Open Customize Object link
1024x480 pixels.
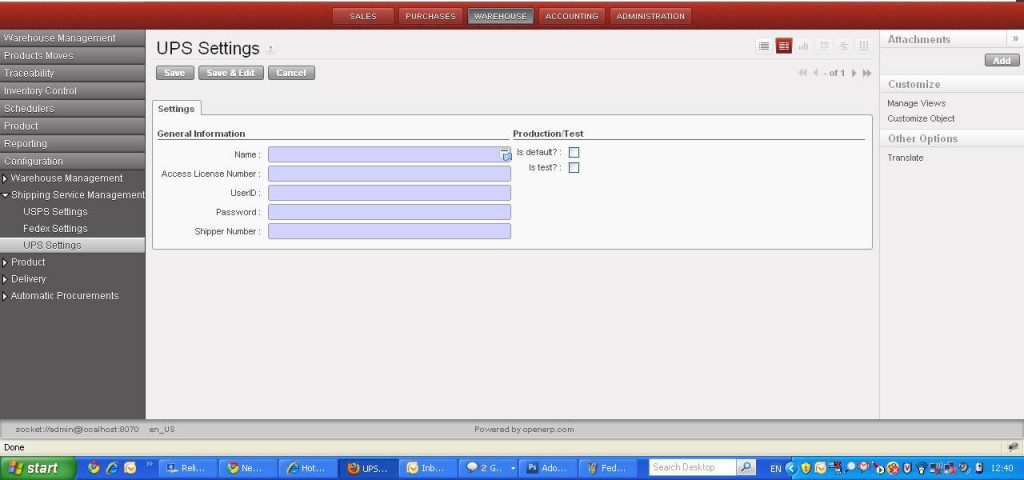point(921,119)
